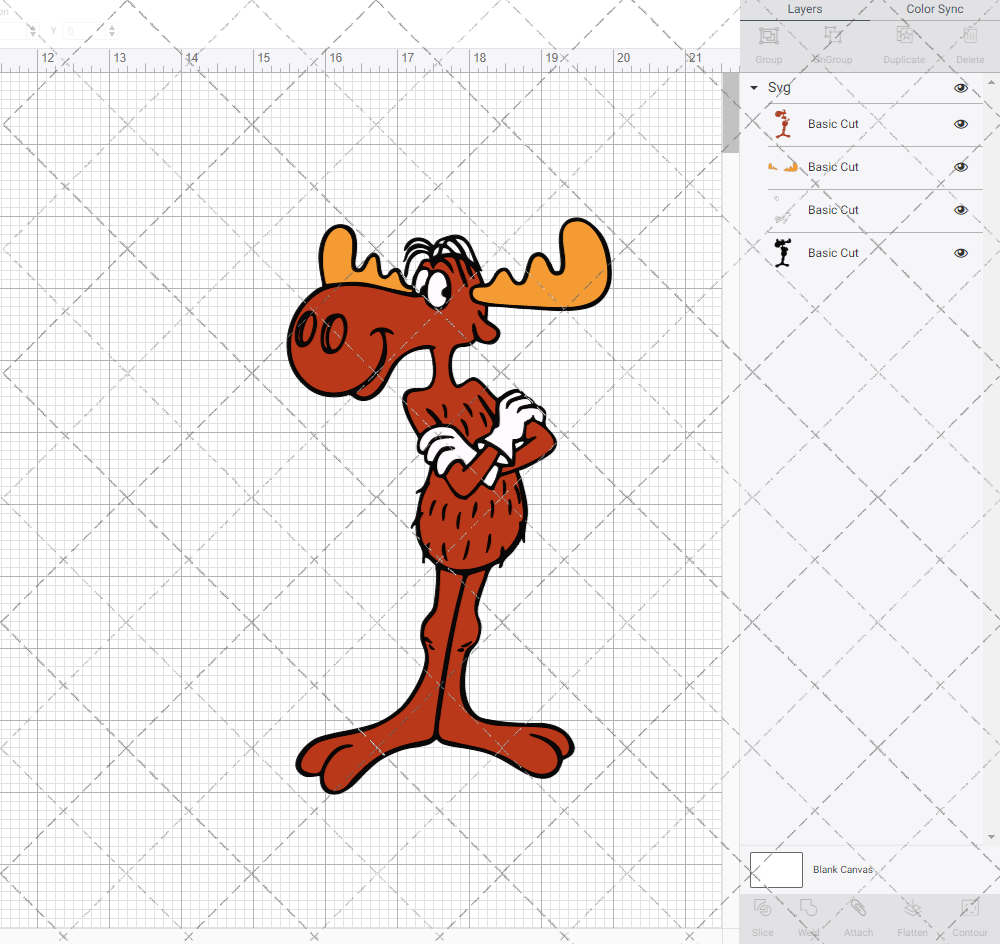Switch to the Color Sync tab
Screen dimensions: 1000x944
click(x=934, y=10)
